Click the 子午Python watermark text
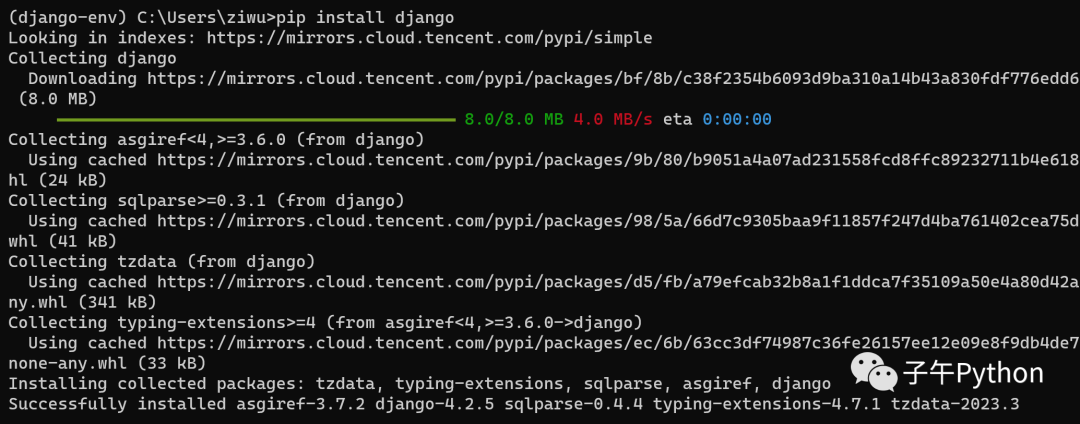 point(974,374)
